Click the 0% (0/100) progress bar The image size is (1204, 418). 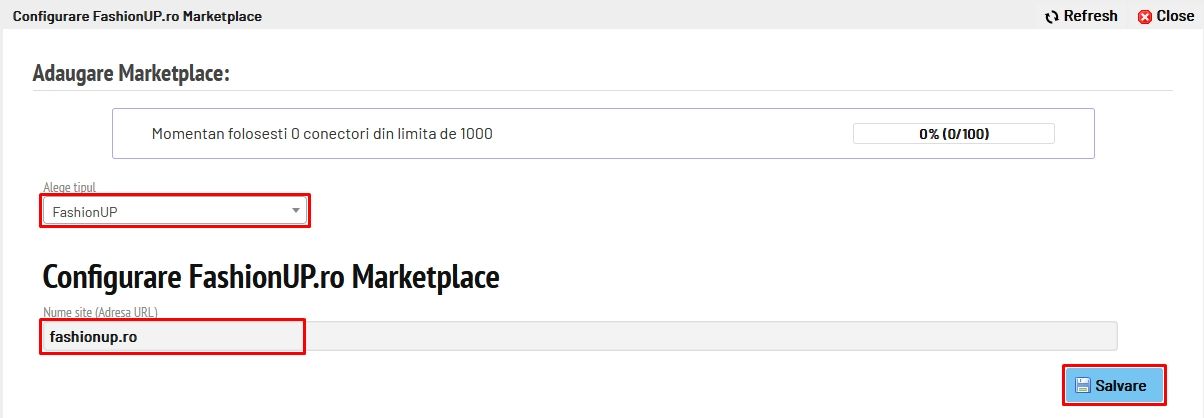tap(953, 134)
